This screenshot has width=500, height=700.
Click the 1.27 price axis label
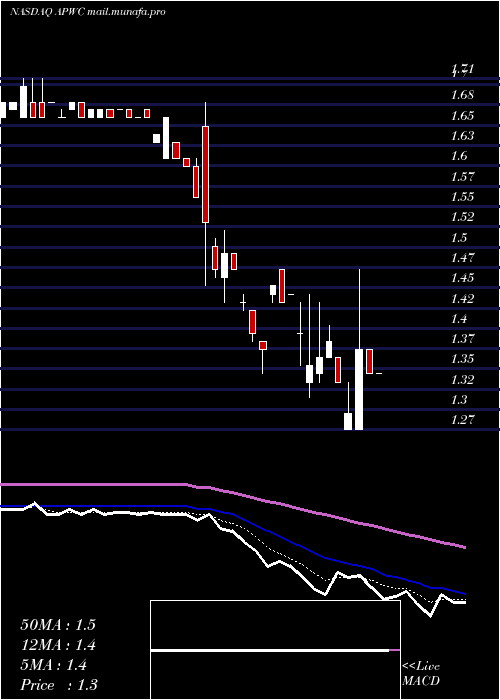[x=462, y=421]
